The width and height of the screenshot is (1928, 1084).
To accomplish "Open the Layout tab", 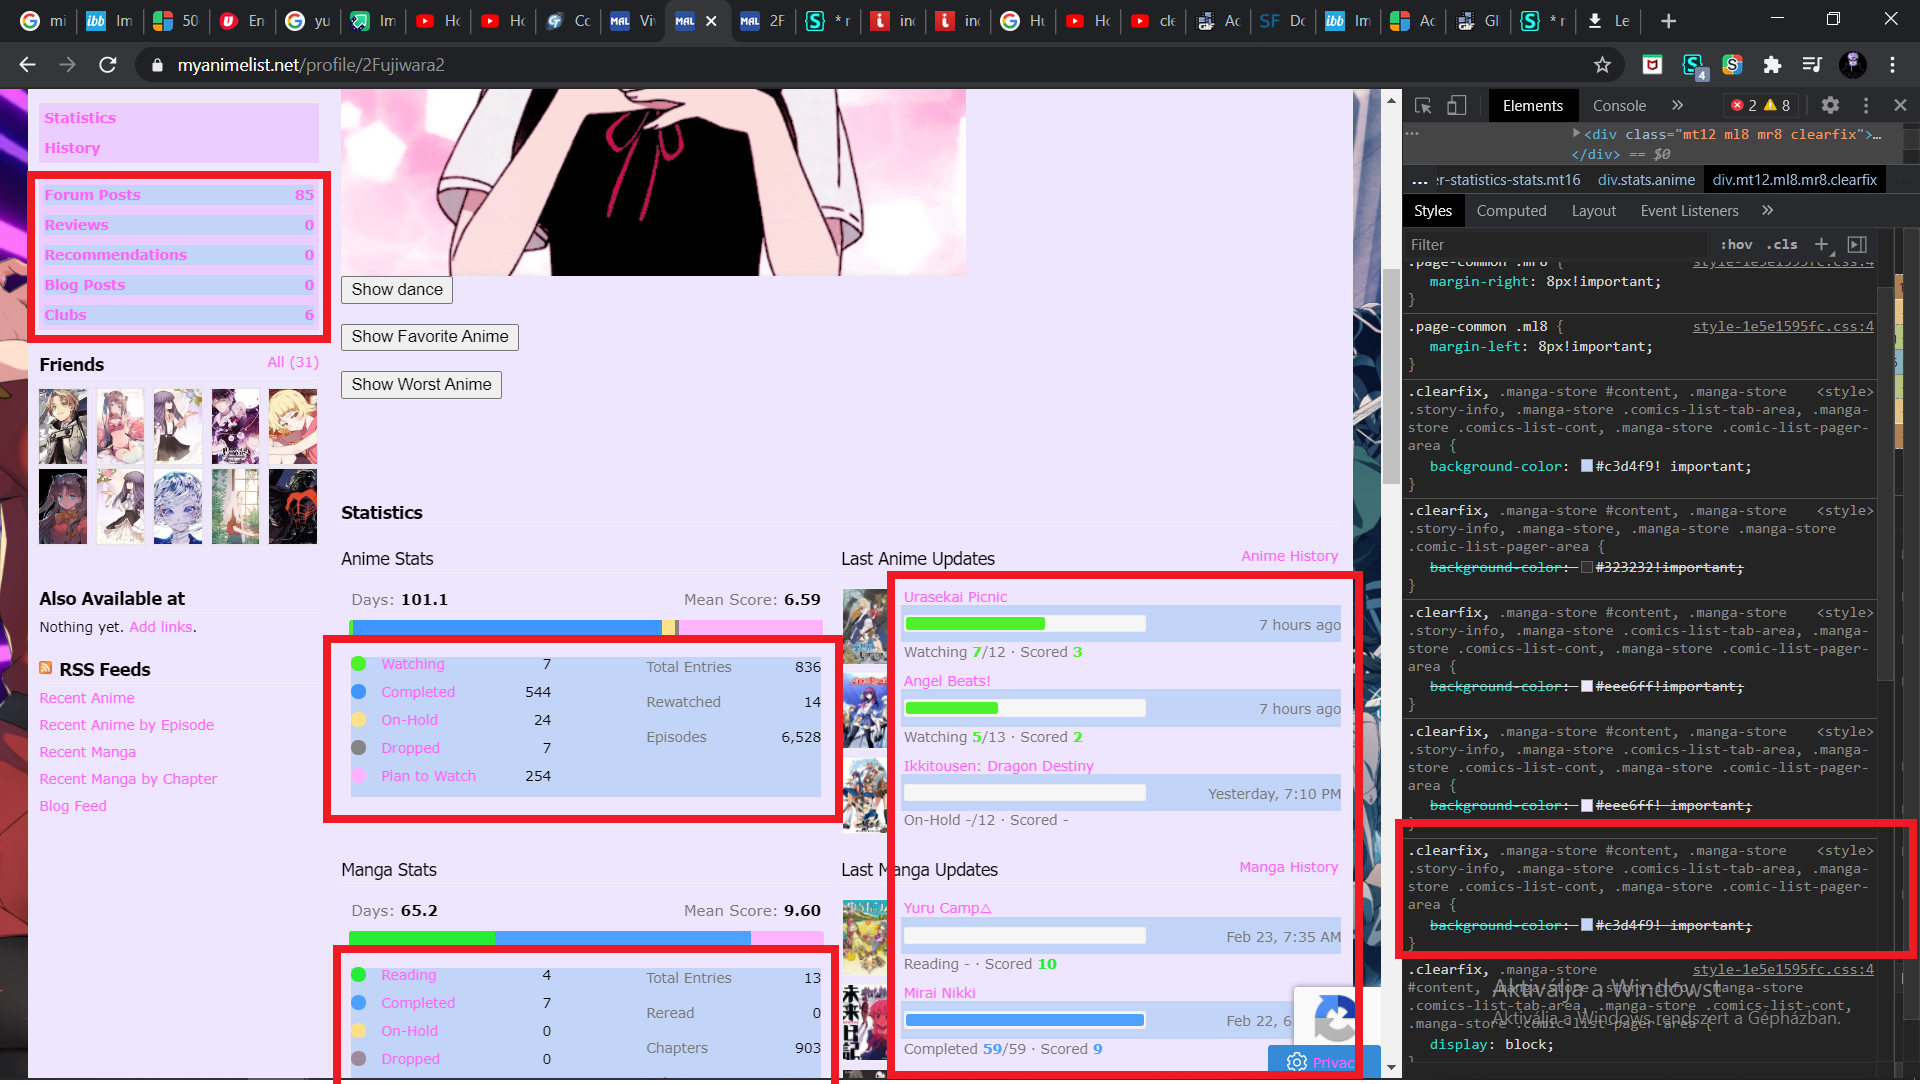I will point(1593,210).
